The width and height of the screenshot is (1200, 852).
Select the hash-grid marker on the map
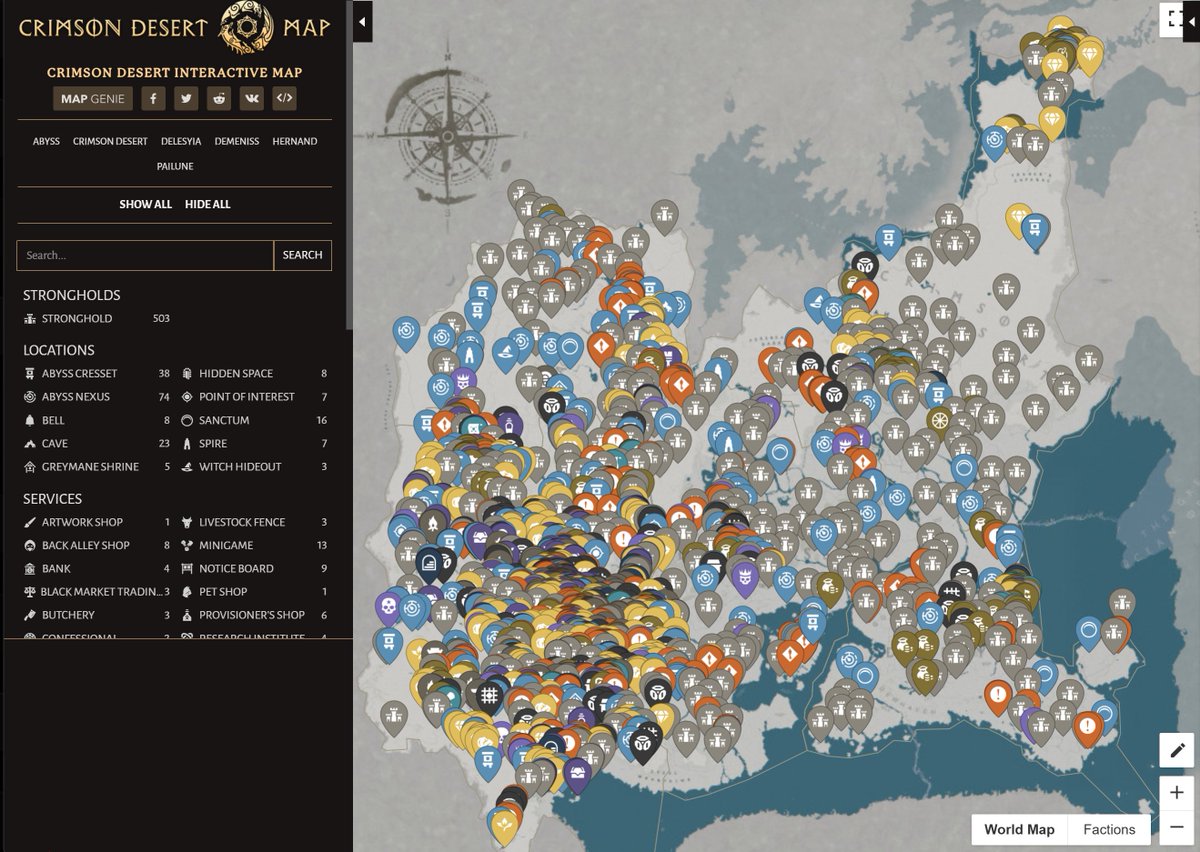[x=489, y=695]
